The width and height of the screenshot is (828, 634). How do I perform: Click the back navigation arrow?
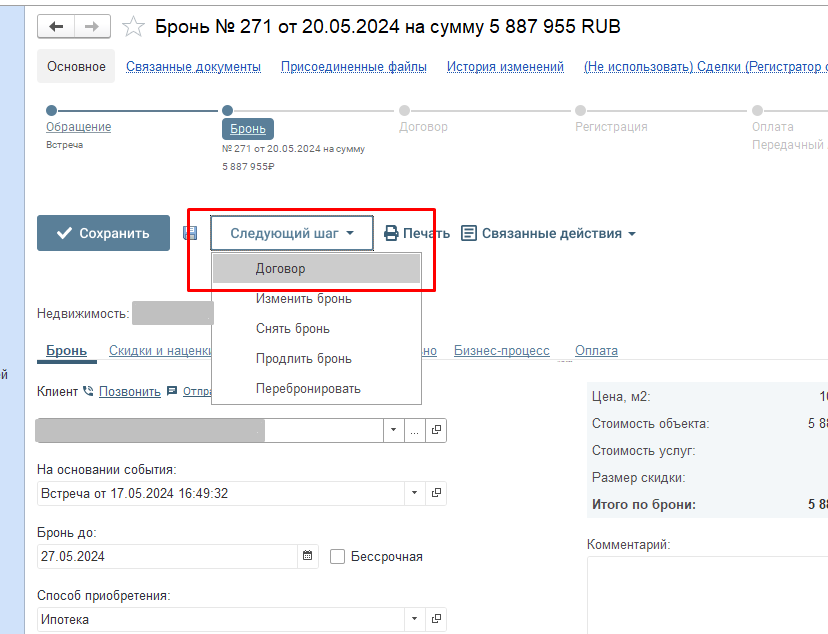pyautogui.click(x=56, y=27)
